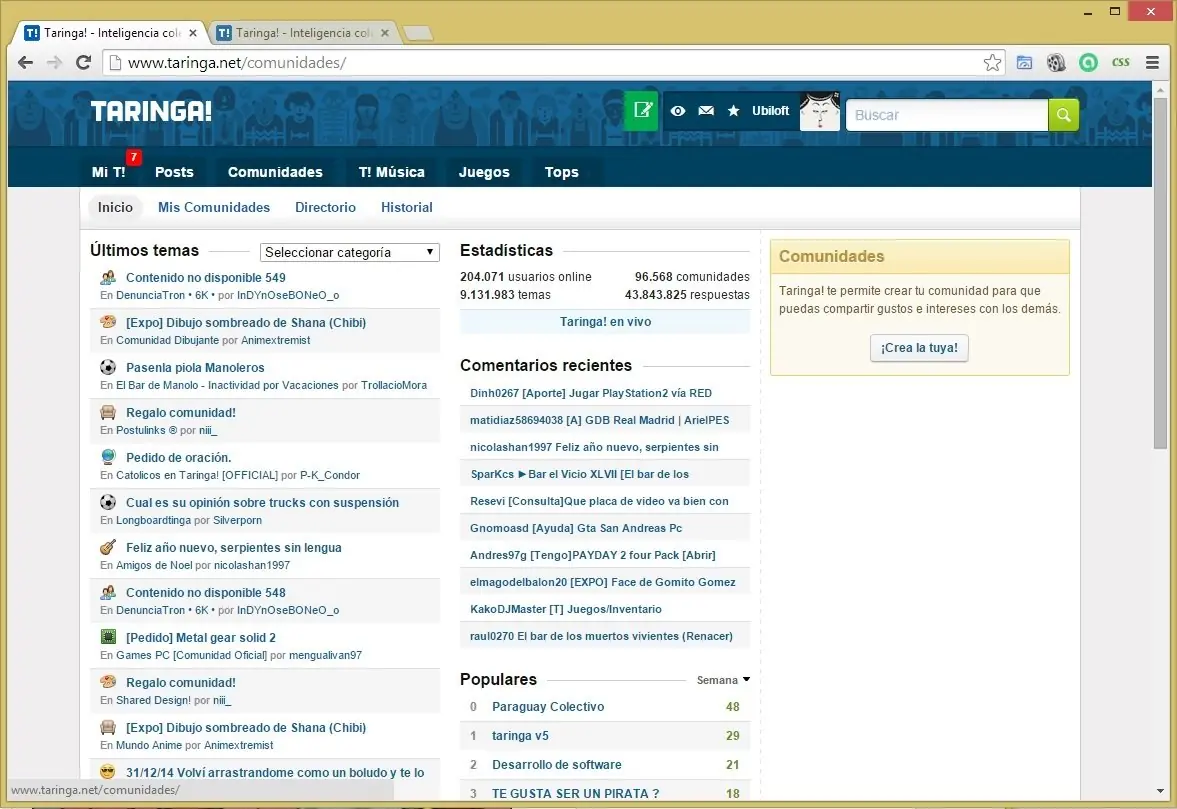The width and height of the screenshot is (1177, 809).
Task: Open the Directorio tab
Action: 325,207
